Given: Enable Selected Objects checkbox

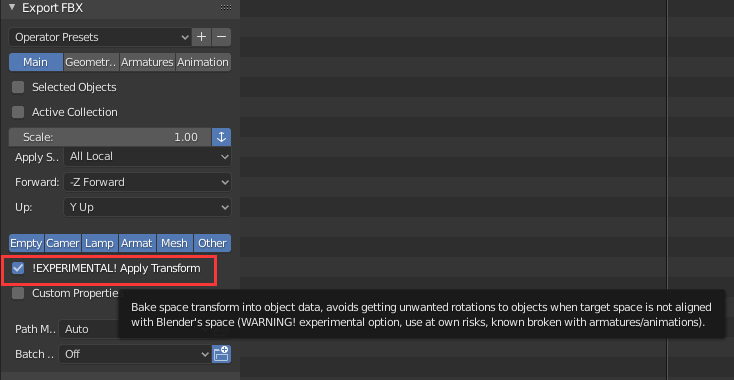Looking at the screenshot, I should point(18,87).
